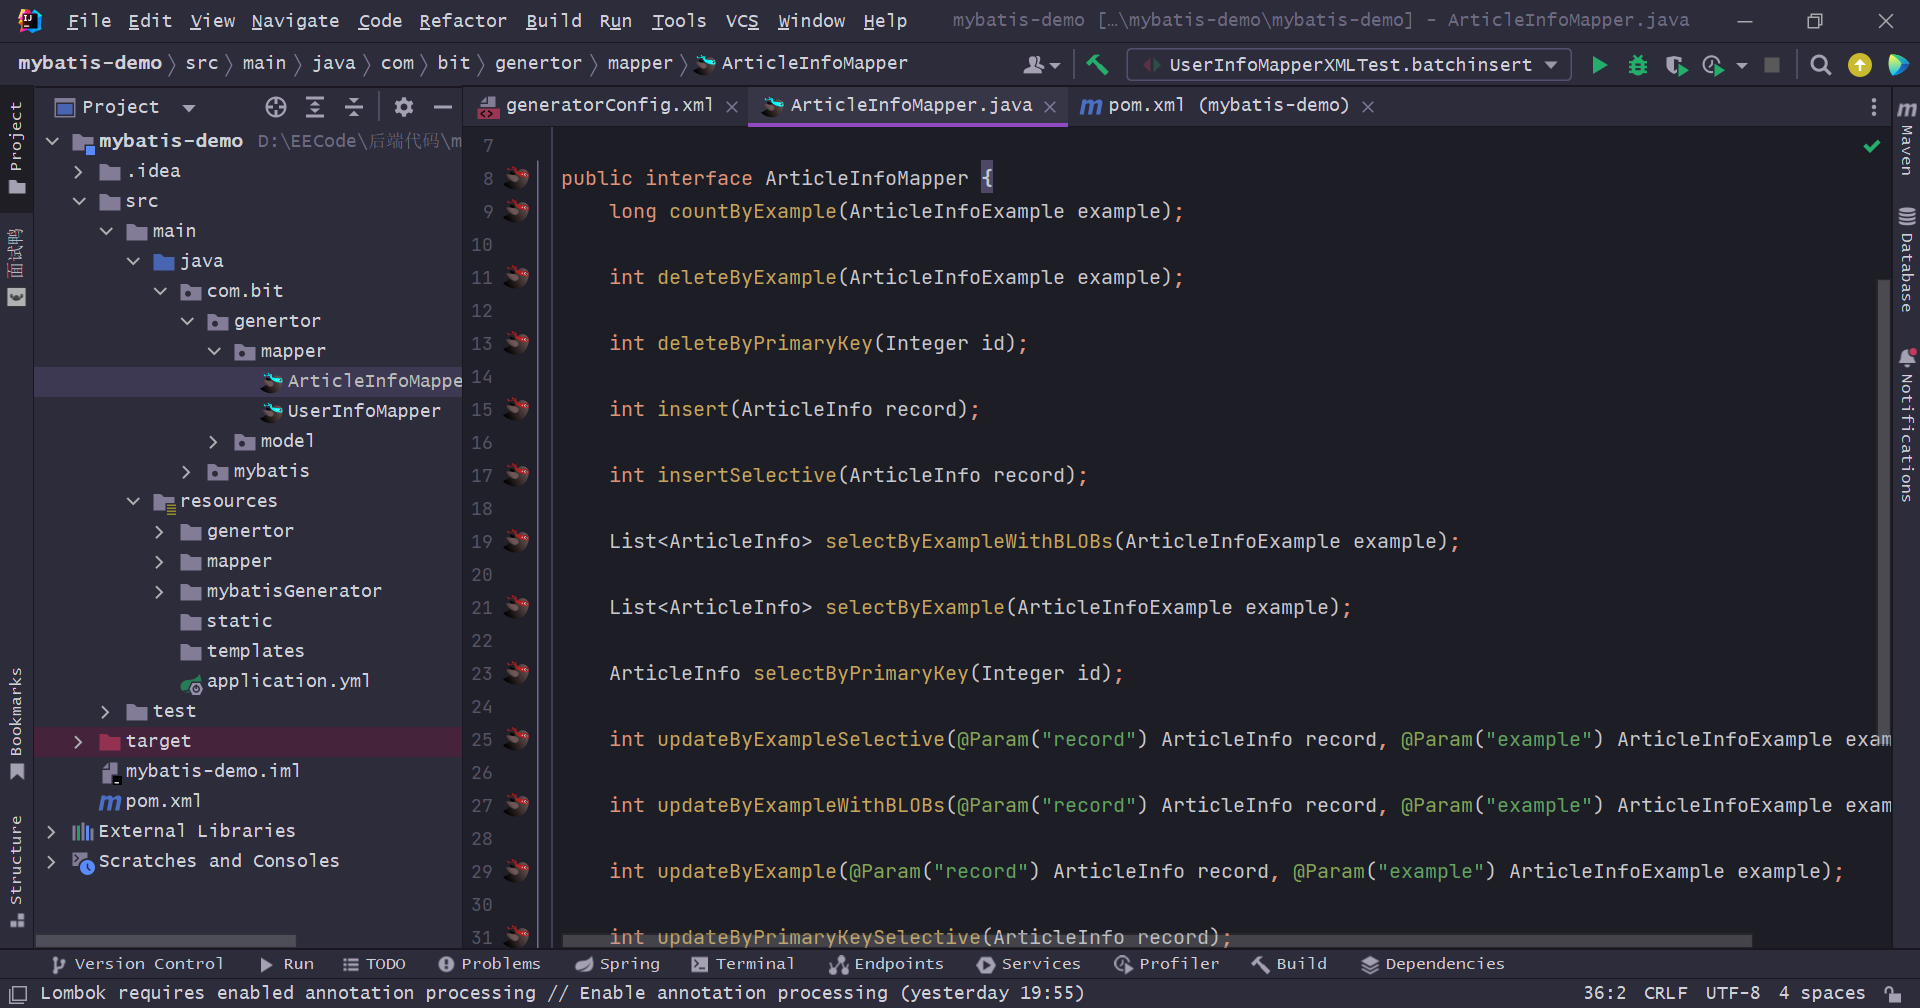Image resolution: width=1920 pixels, height=1008 pixels.
Task: Open the run configuration dropdown
Action: tap(1349, 65)
